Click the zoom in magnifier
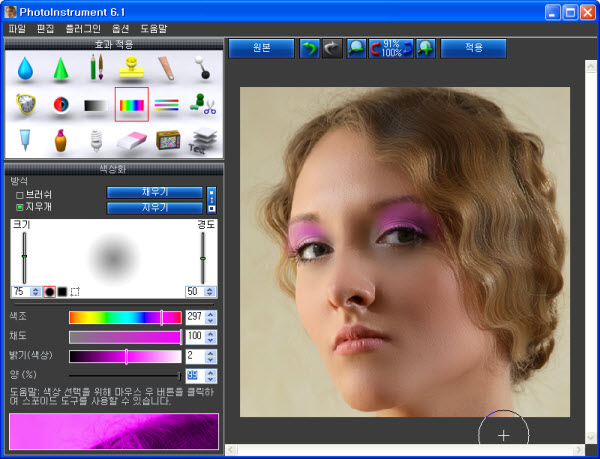The width and height of the screenshot is (600, 459). click(426, 48)
